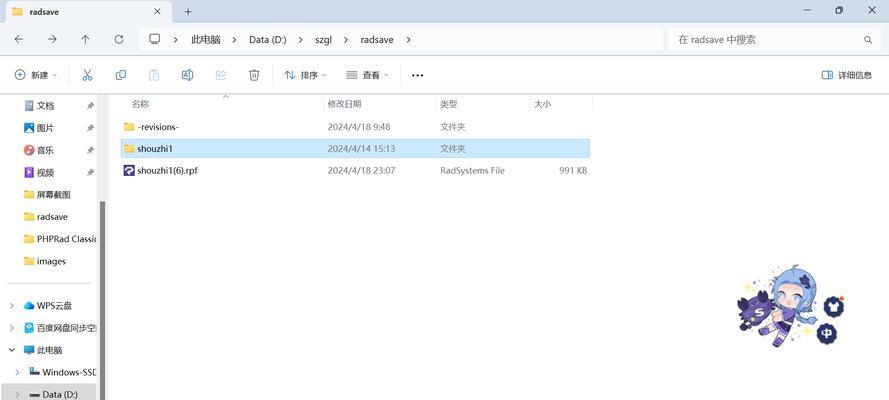Open 屏幕截图 folder in the sidebar
This screenshot has height=400, width=889.
pyautogui.click(x=54, y=194)
